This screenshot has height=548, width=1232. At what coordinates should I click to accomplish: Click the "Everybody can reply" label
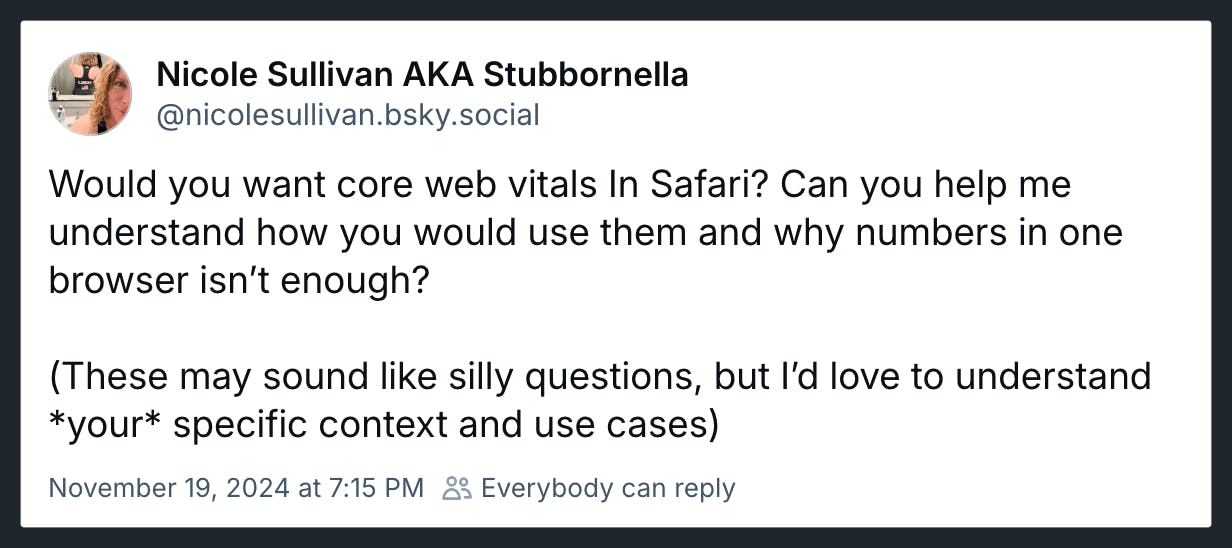(x=608, y=488)
